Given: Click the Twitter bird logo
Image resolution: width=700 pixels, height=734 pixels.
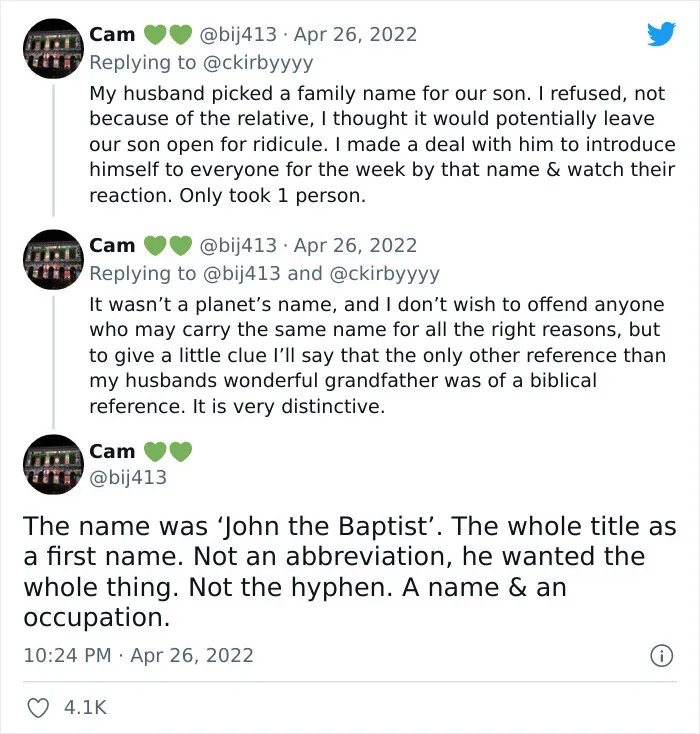Looking at the screenshot, I should click(x=661, y=34).
